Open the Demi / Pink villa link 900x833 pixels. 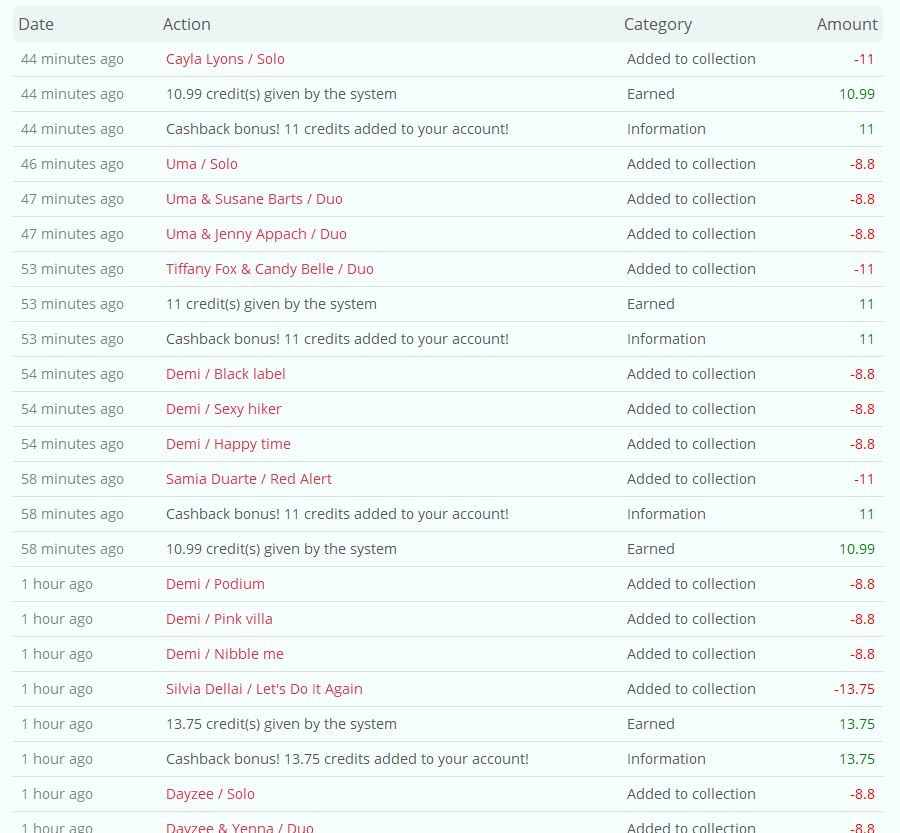point(219,619)
